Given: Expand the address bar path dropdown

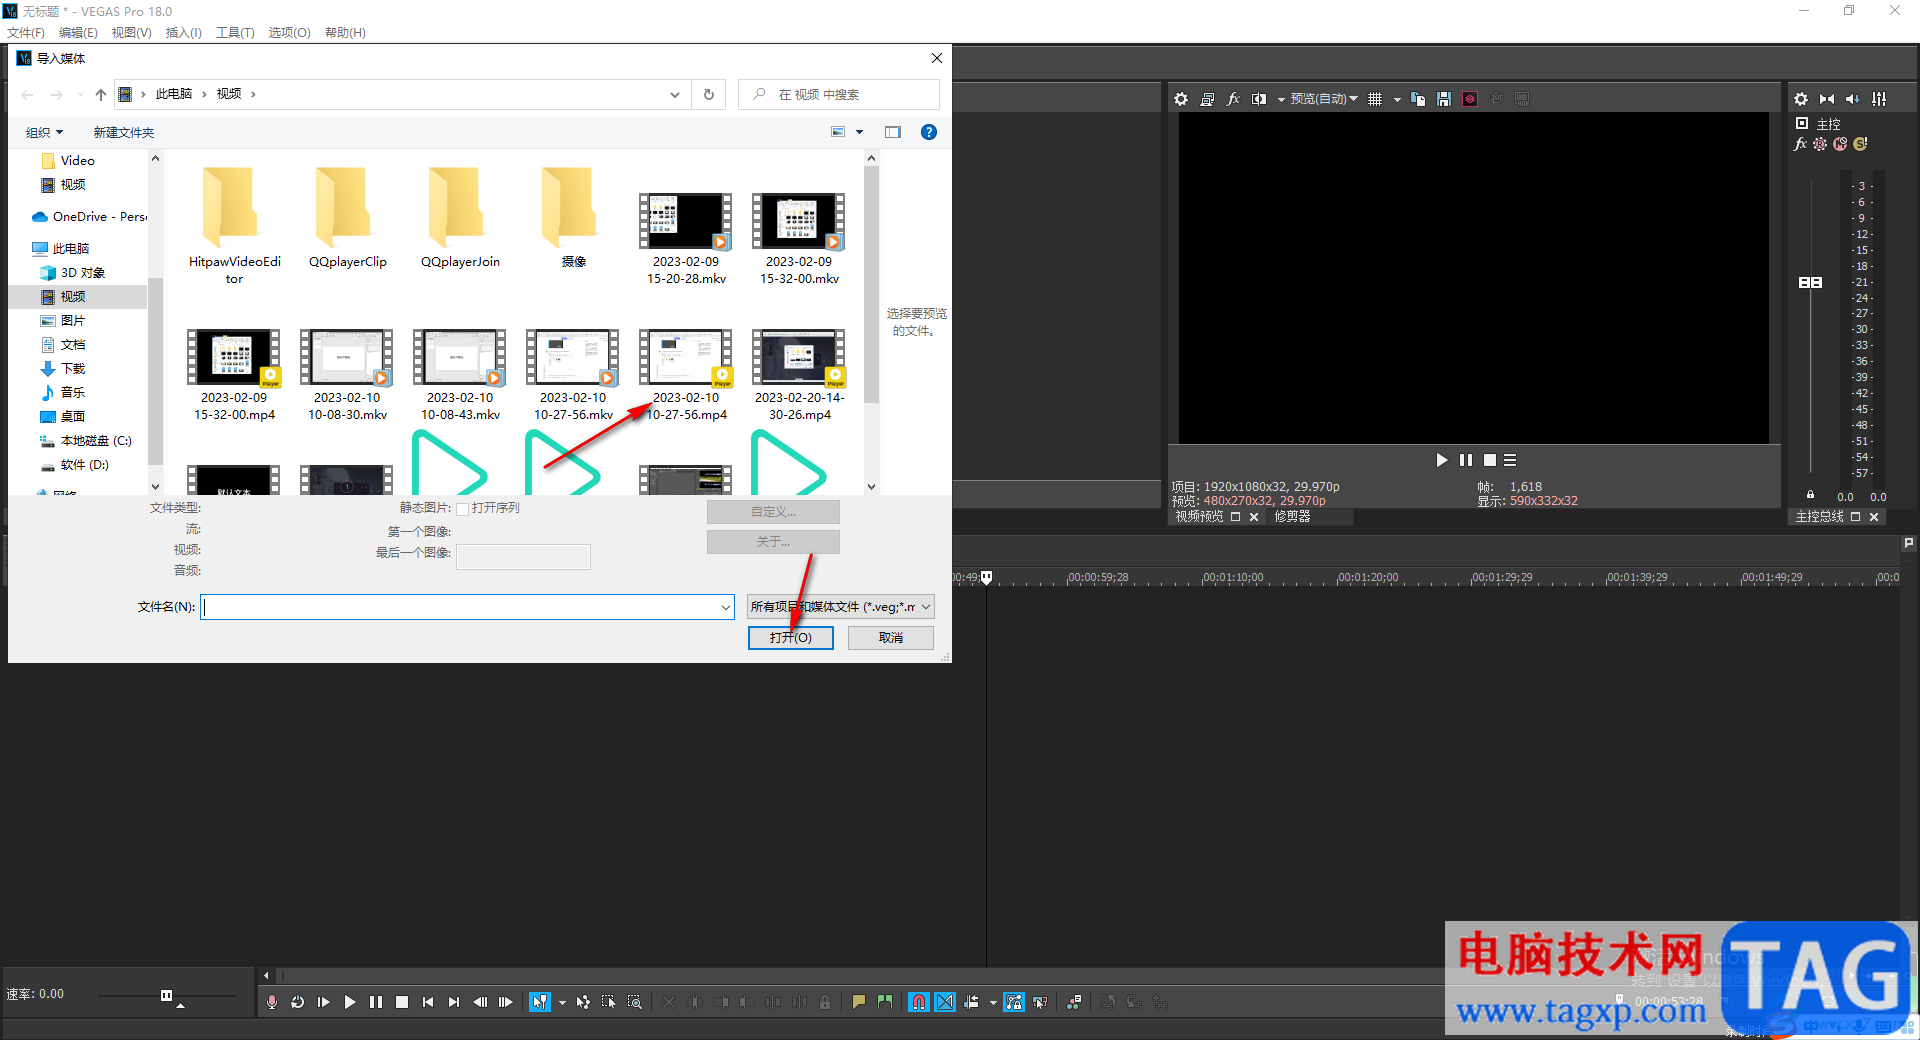Looking at the screenshot, I should [675, 94].
